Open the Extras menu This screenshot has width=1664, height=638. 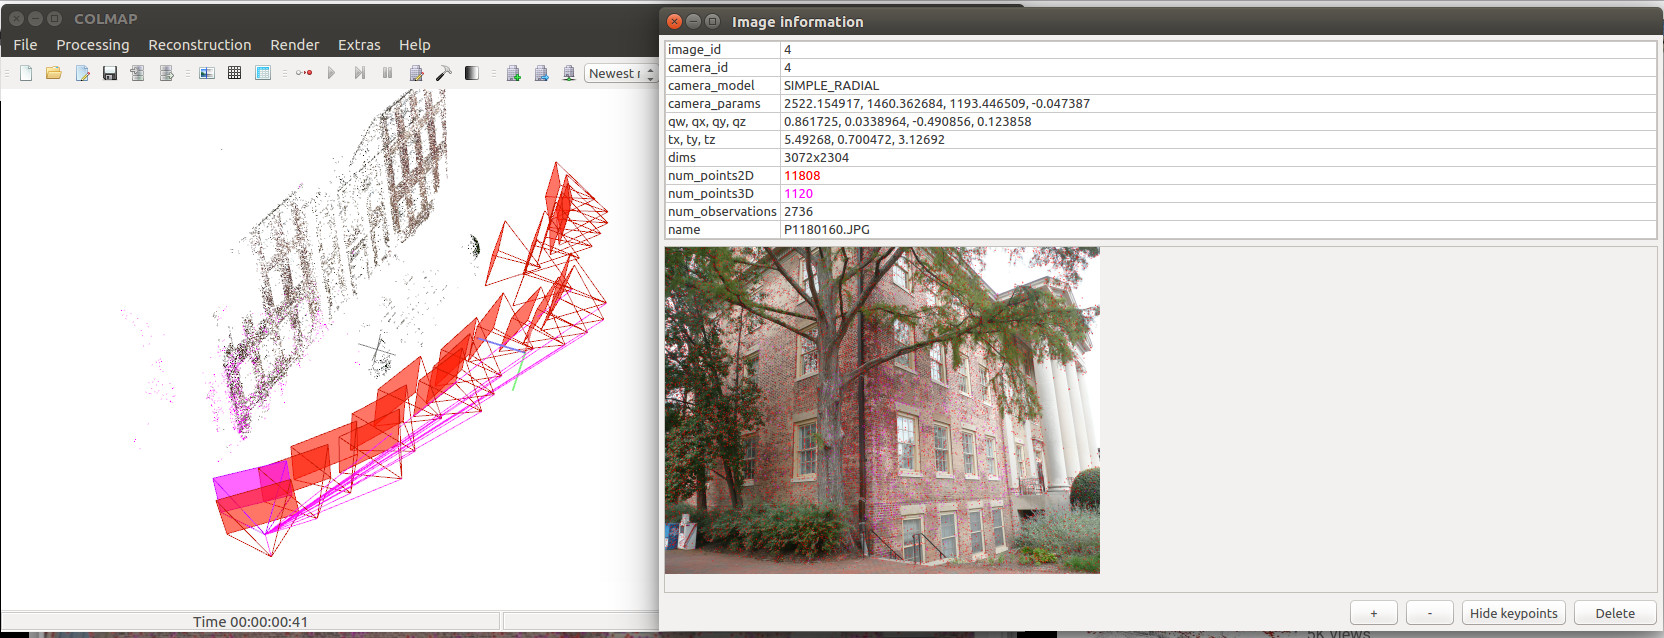359,45
